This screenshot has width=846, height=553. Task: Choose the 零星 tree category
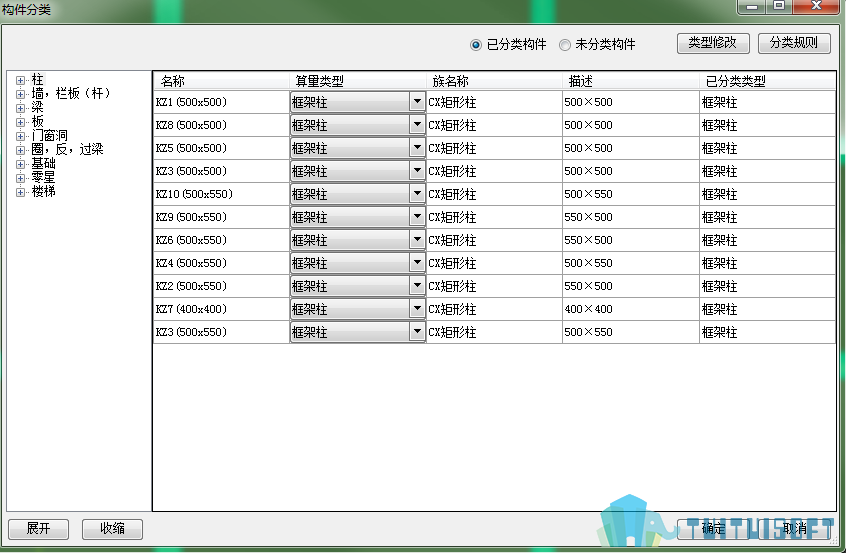43,178
